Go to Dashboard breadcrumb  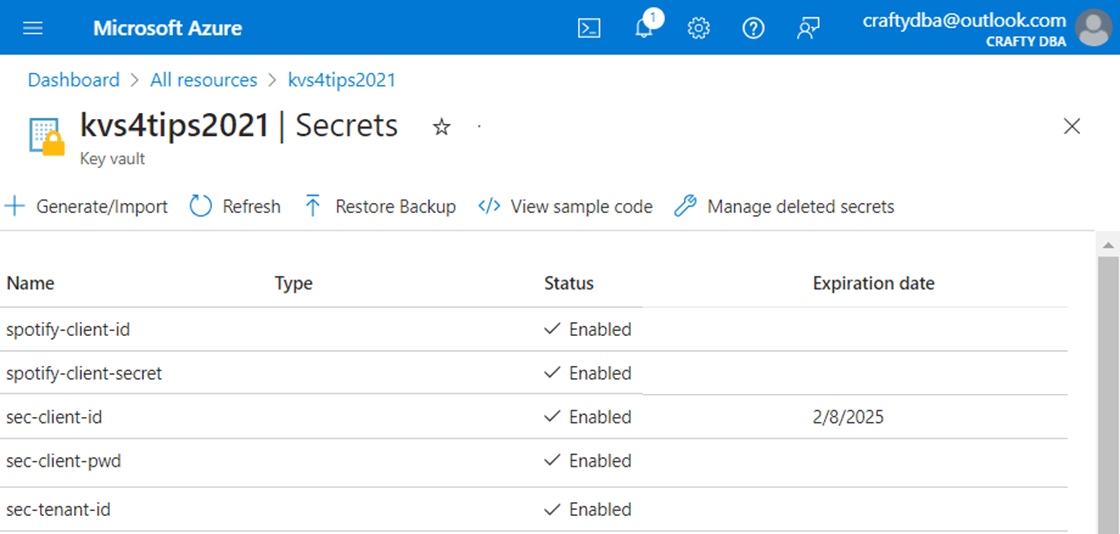pos(73,80)
